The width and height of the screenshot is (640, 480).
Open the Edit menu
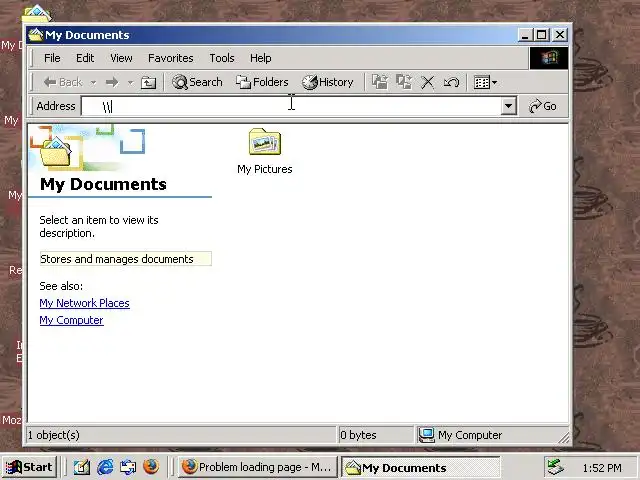tap(85, 58)
